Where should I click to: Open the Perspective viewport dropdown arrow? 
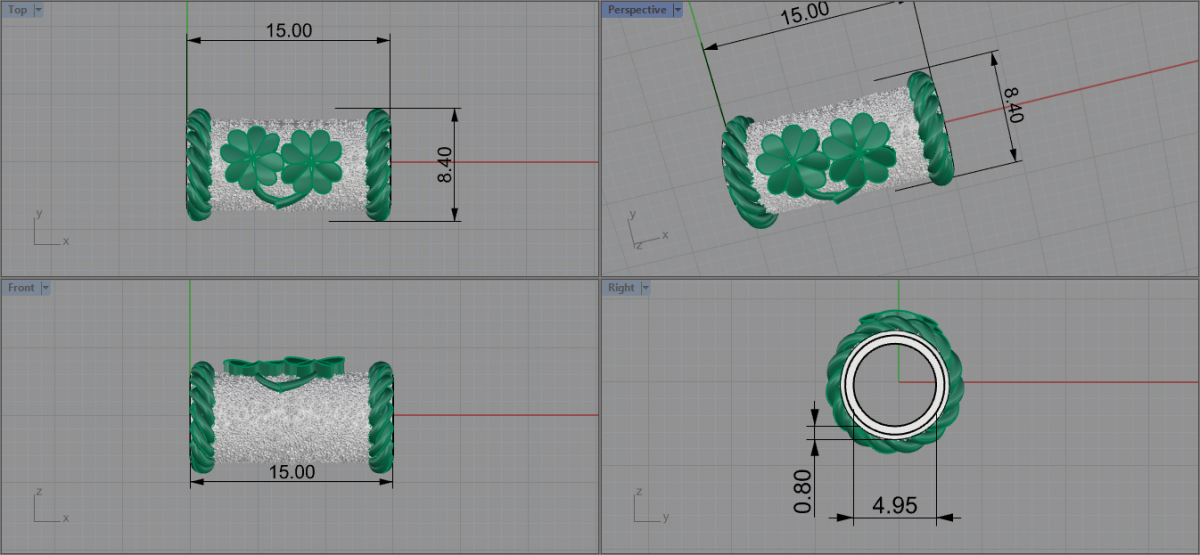[677, 10]
